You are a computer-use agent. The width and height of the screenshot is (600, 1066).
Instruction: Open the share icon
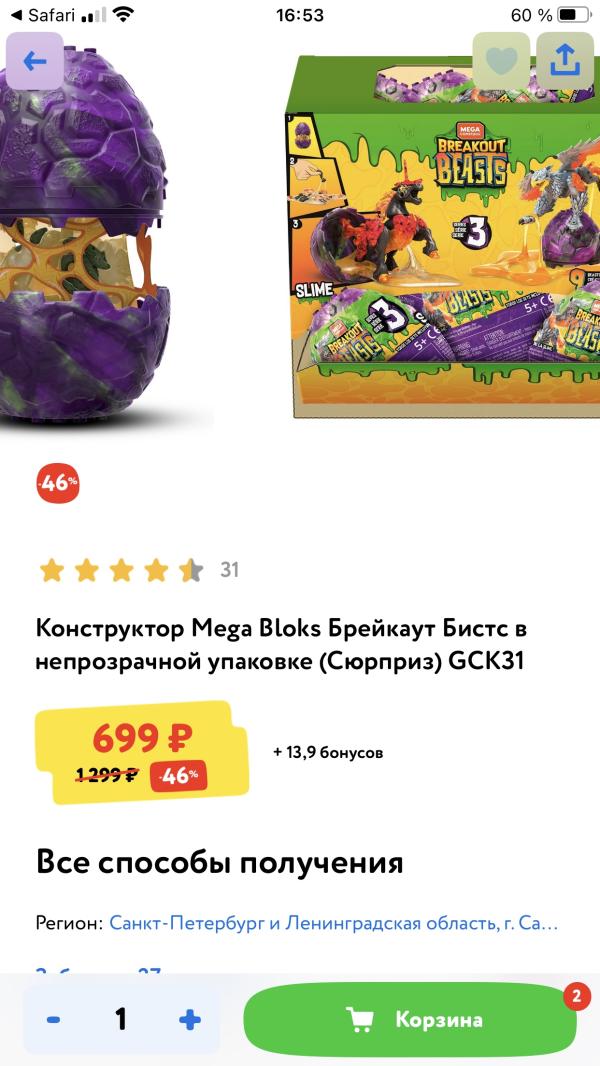[x=565, y=62]
